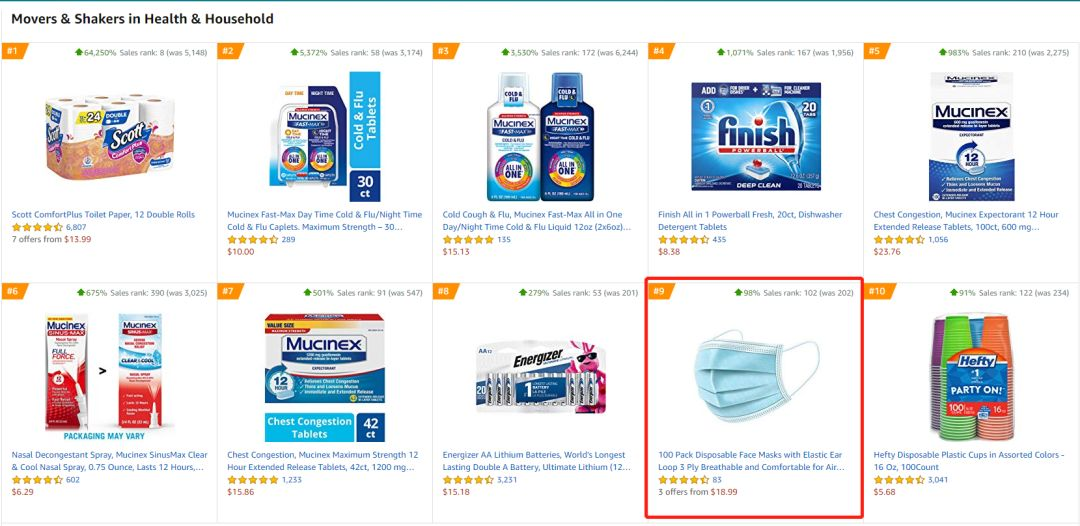Click star rating of Mucinex Expectorant 100ct
This screenshot has width=1080, height=526.
tap(898, 240)
